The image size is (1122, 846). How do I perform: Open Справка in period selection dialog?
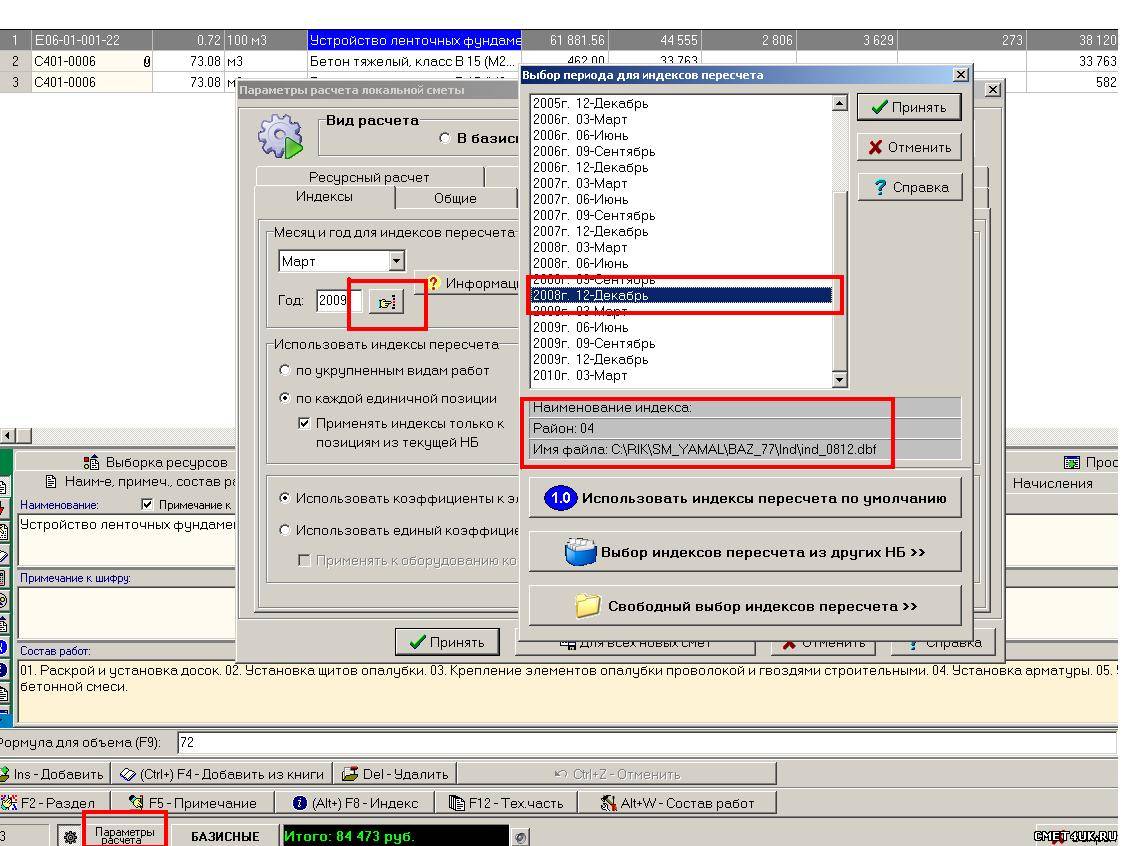coord(909,187)
